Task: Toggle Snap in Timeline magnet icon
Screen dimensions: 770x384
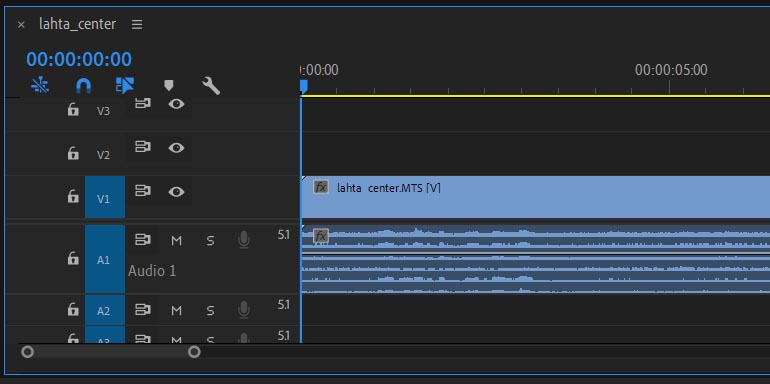Action: click(83, 86)
